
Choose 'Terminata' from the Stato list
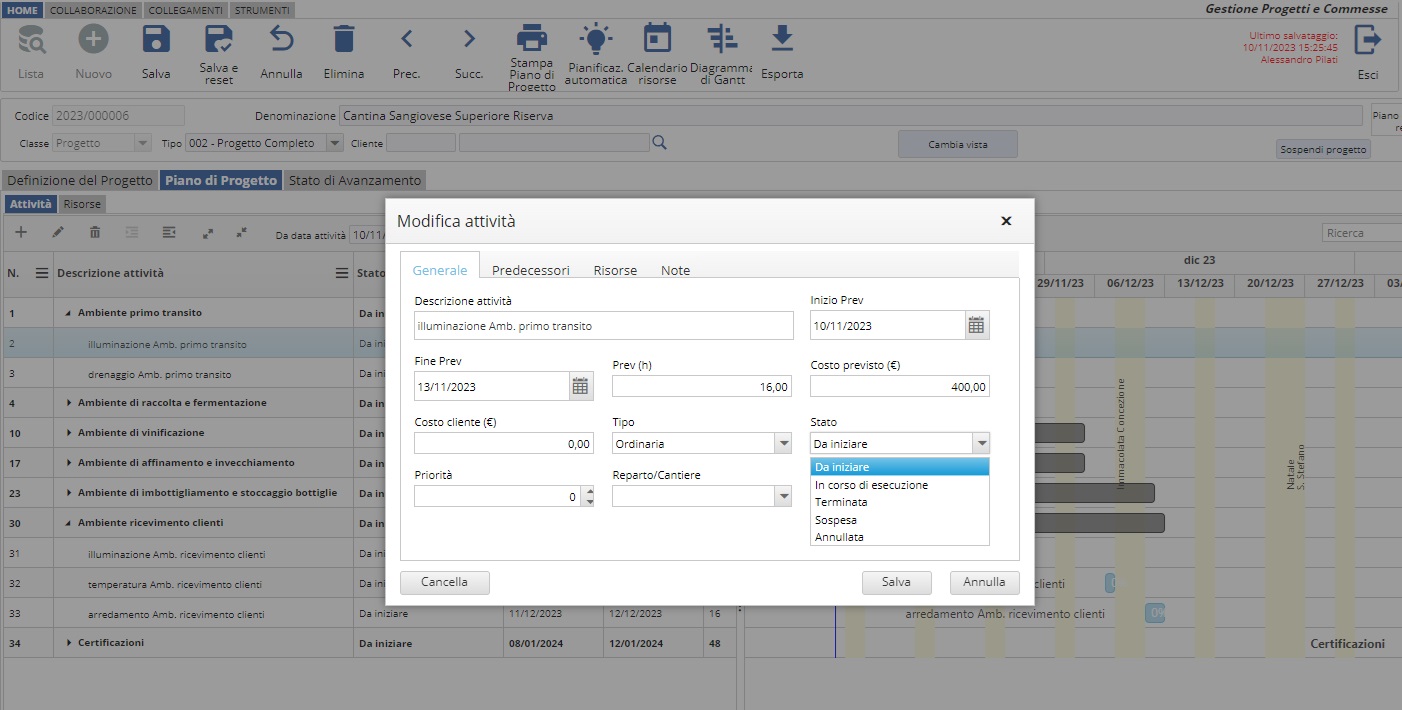841,502
